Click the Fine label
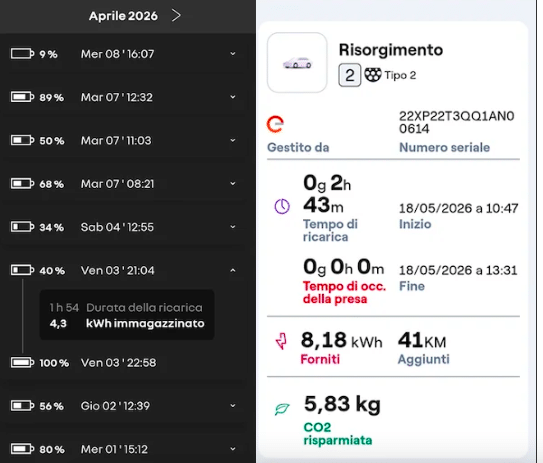543x463 pixels. coord(412,286)
